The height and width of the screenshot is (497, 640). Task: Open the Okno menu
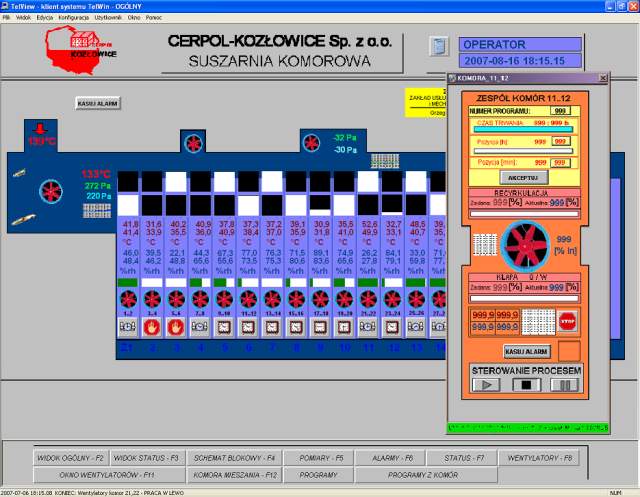click(134, 18)
